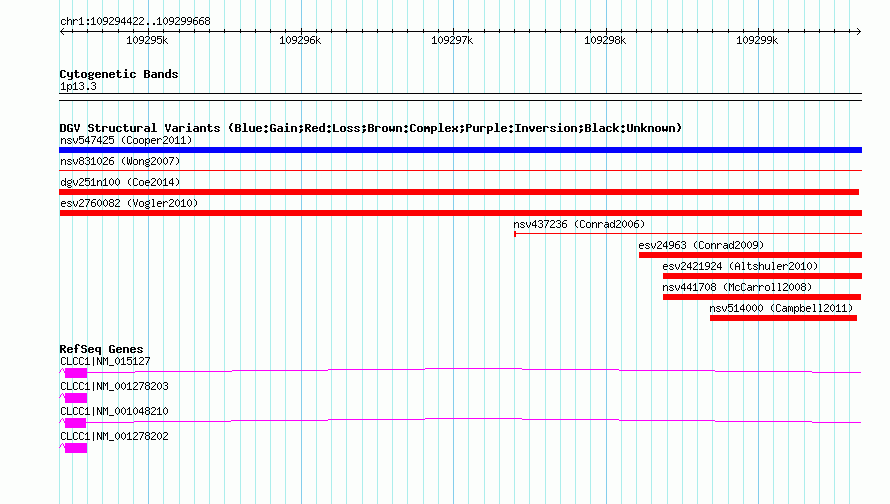Select the CLCC1|NM_001048210 gene label
This screenshot has width=890, height=504.
pyautogui.click(x=114, y=411)
